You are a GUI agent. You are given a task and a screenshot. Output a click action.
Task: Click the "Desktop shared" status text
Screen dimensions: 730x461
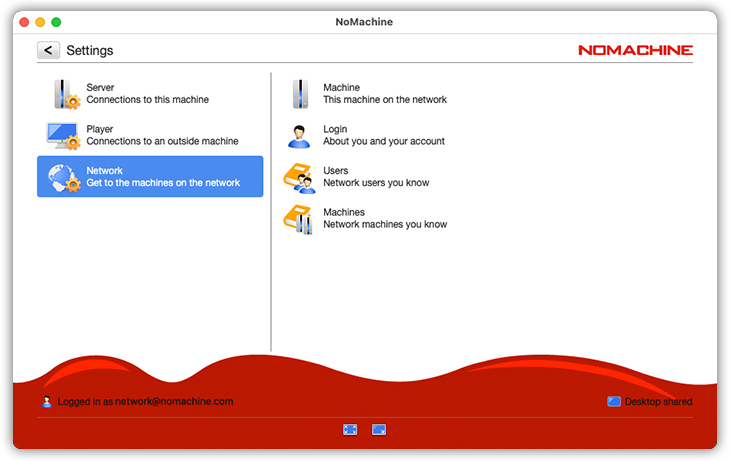pos(658,402)
